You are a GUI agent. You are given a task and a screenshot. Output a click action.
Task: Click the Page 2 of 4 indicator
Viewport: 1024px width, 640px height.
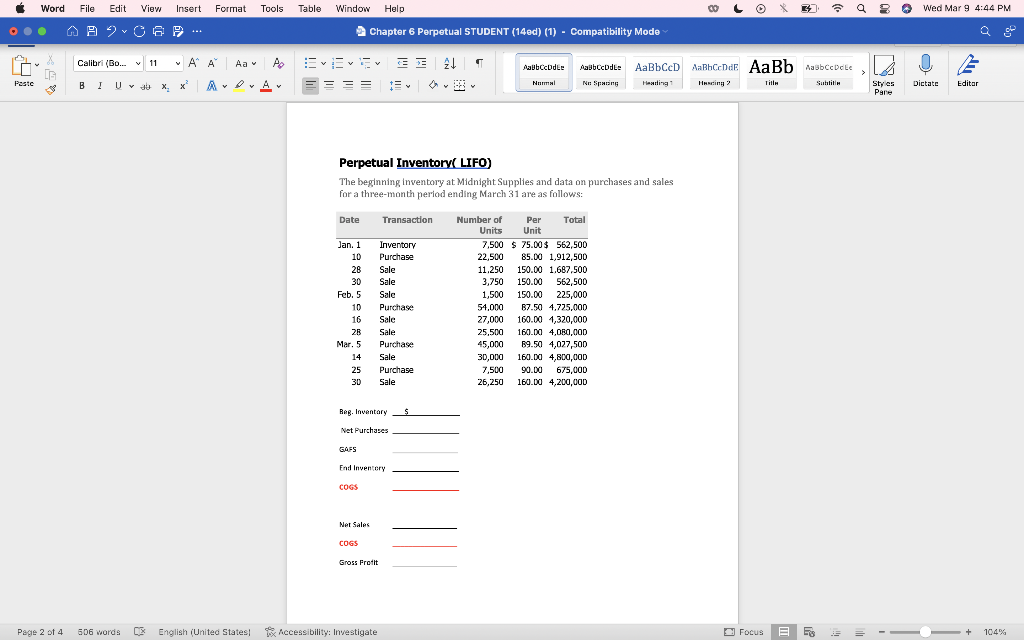tap(40, 632)
